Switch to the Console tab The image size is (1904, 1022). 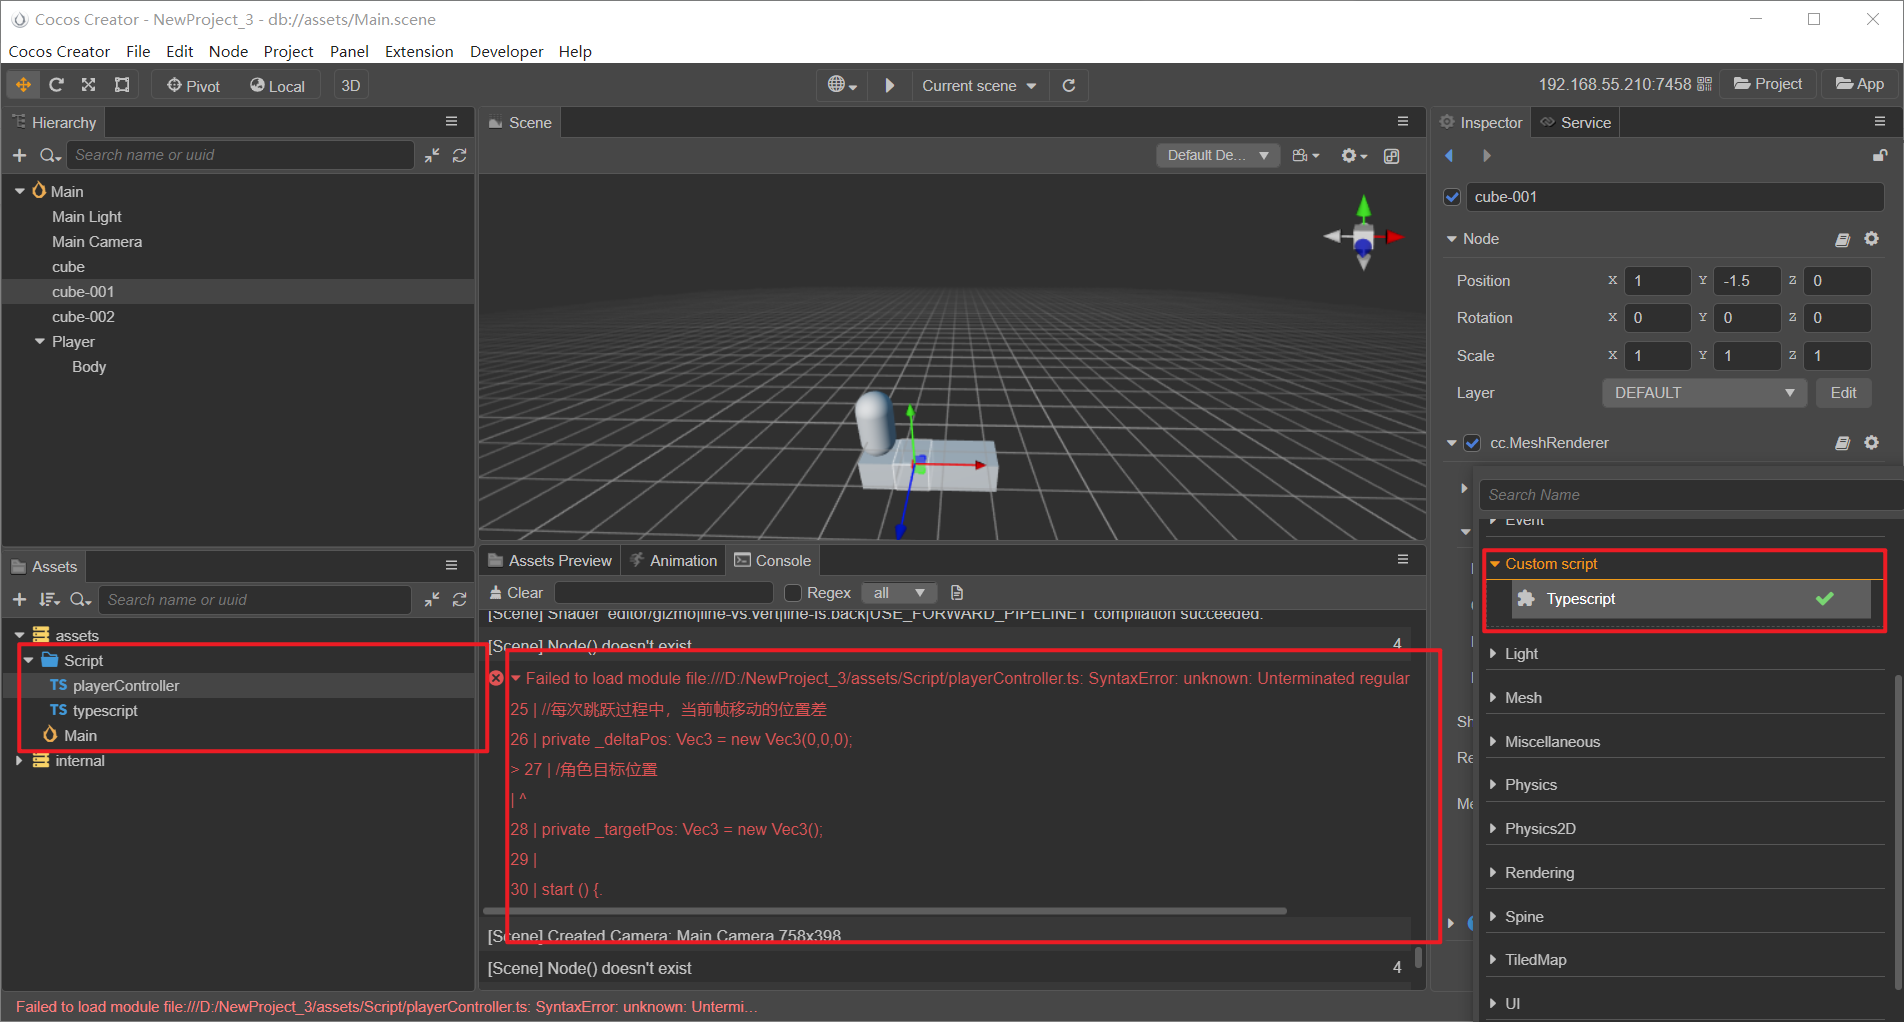773,560
